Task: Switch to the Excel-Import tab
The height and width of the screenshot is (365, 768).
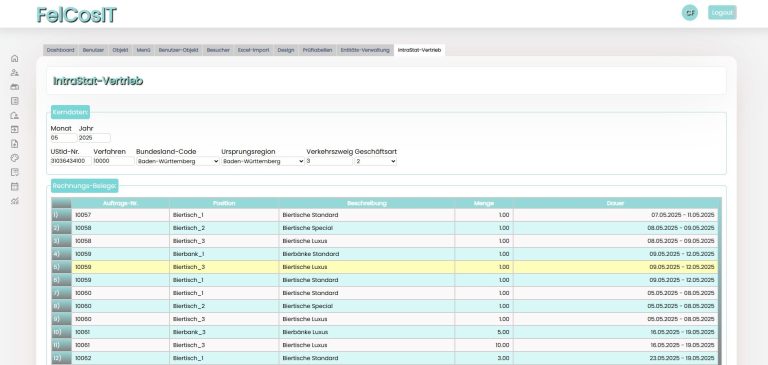Action: [x=254, y=50]
